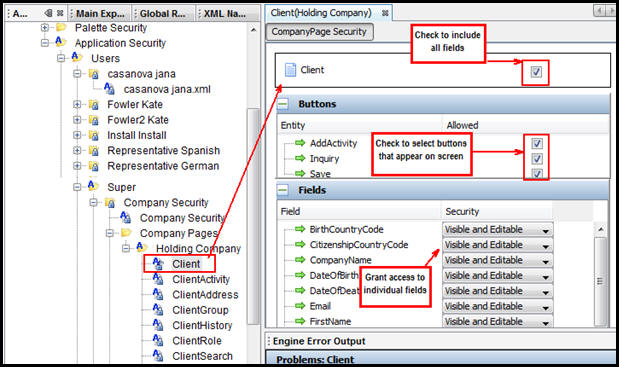
Task: Click the Representative Spanish user icon
Action: click(94, 151)
